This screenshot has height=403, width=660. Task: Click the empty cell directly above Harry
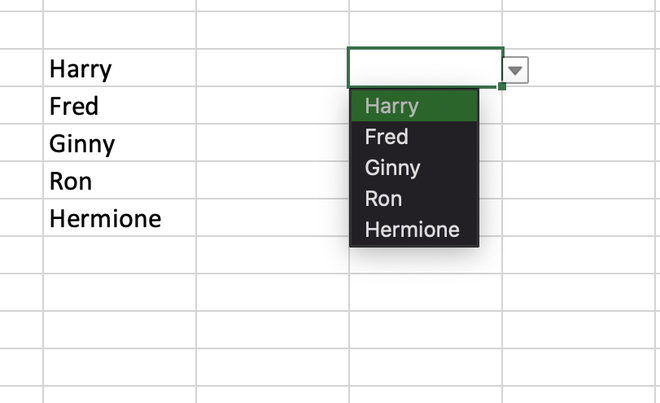click(119, 31)
